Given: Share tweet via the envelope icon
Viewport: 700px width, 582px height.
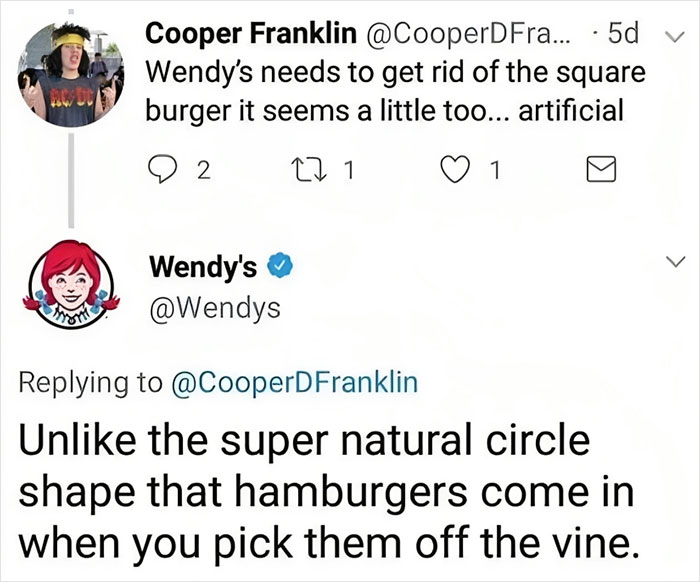Looking at the screenshot, I should [x=597, y=172].
